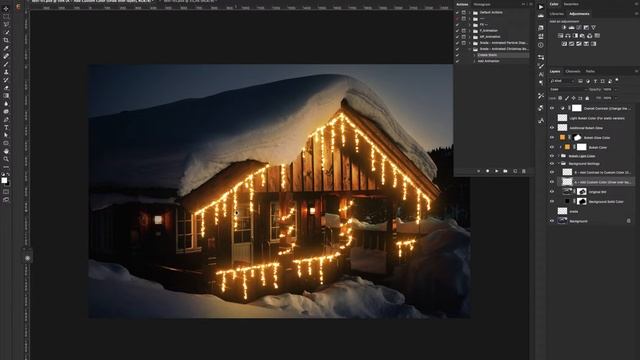The width and height of the screenshot is (640, 360).
Task: Toggle the Create Static action checkmark
Action: [458, 55]
